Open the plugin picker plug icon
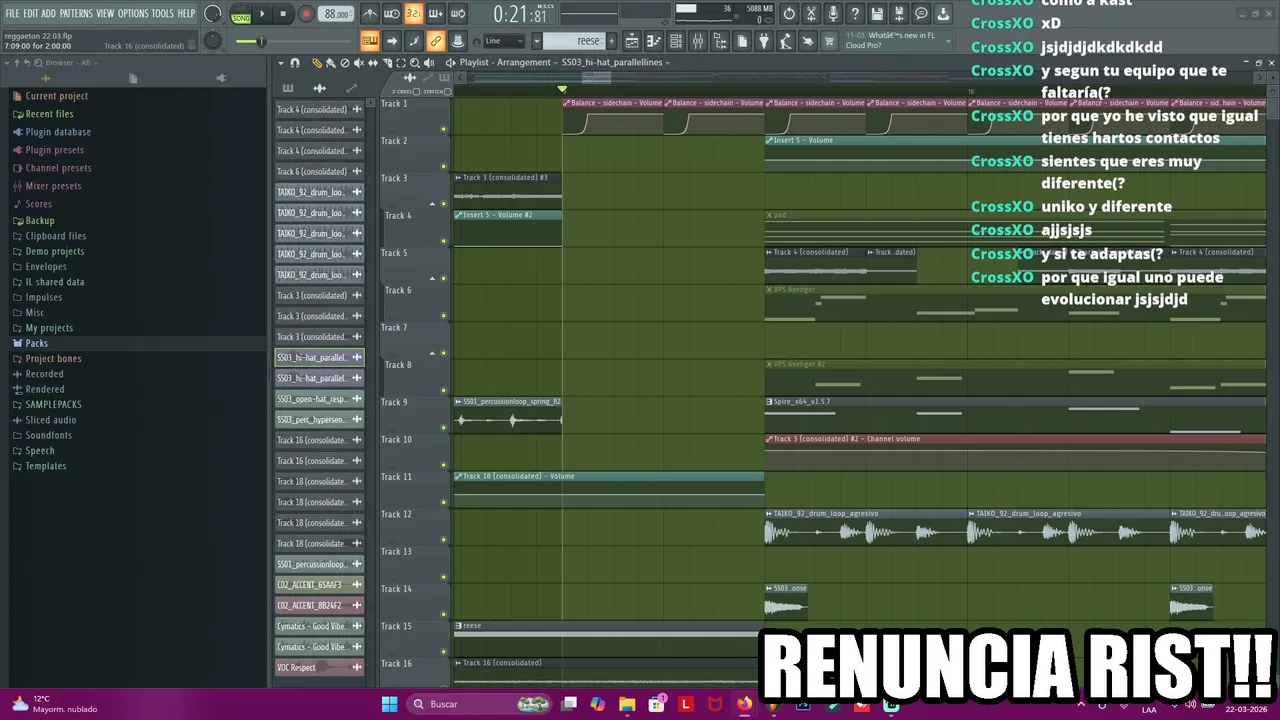The width and height of the screenshot is (1280, 720). (x=763, y=41)
